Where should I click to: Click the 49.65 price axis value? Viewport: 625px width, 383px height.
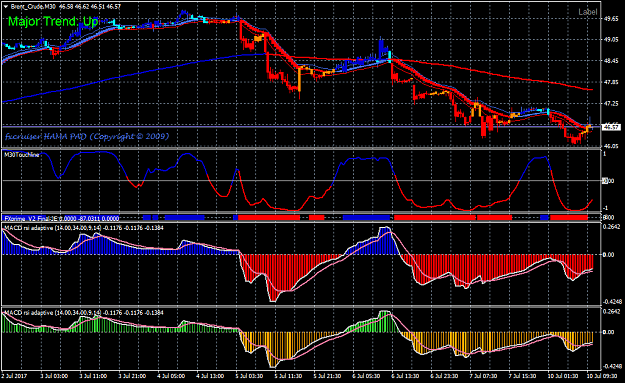(x=611, y=18)
